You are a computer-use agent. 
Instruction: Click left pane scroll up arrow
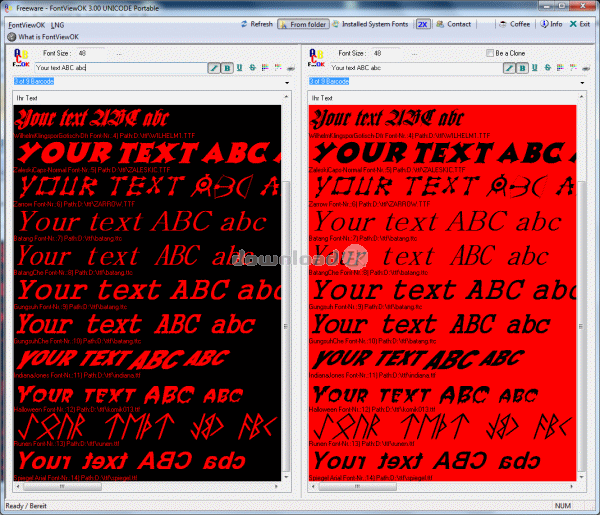[x=286, y=97]
